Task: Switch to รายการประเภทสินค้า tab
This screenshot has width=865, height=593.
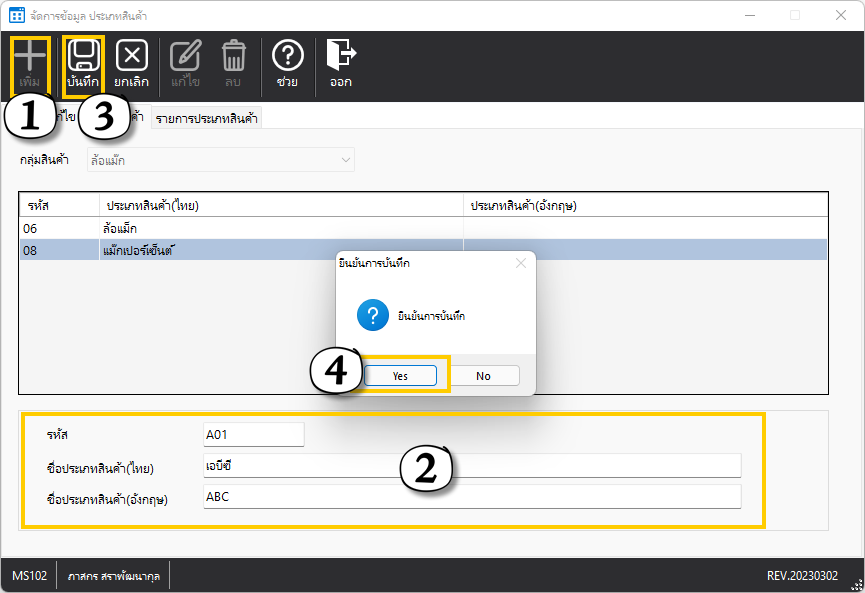Action: pyautogui.click(x=206, y=118)
